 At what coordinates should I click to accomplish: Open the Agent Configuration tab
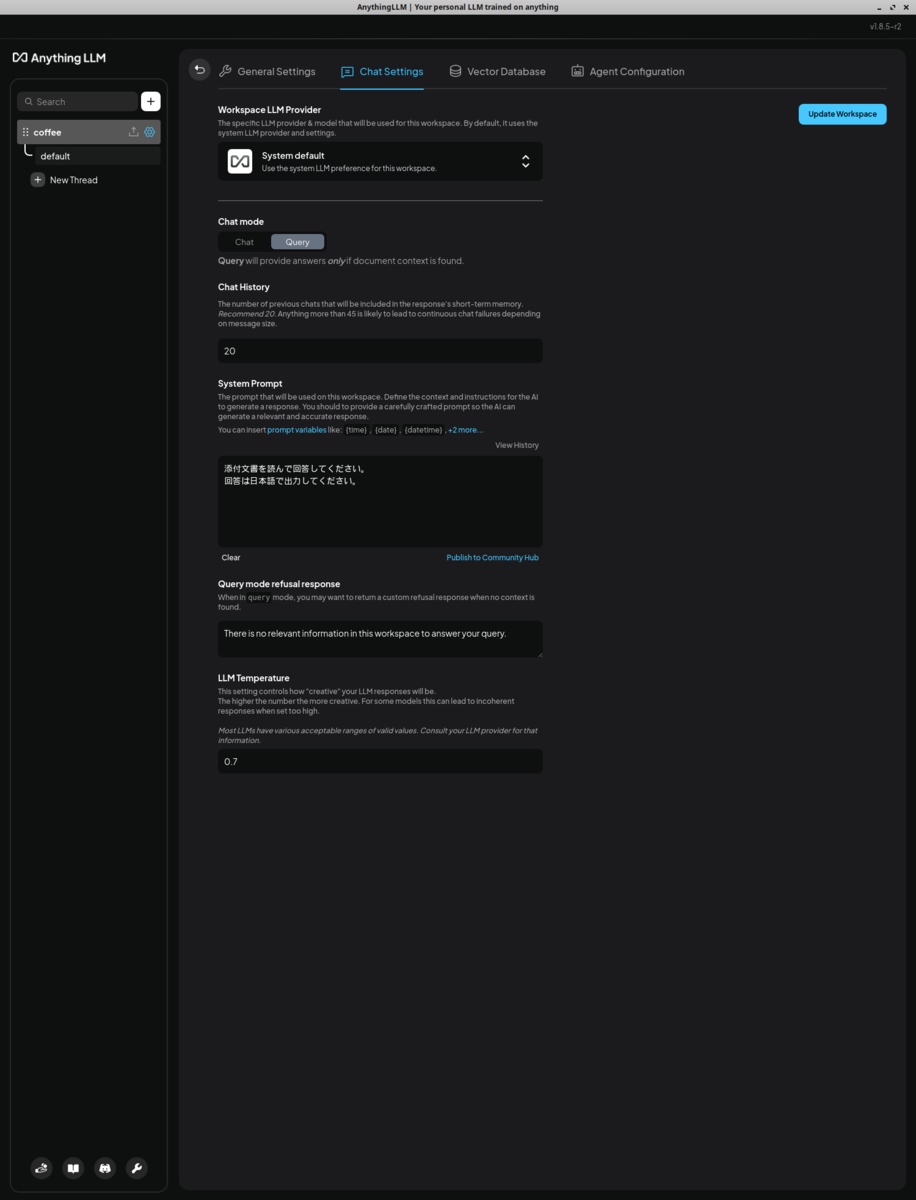point(627,71)
